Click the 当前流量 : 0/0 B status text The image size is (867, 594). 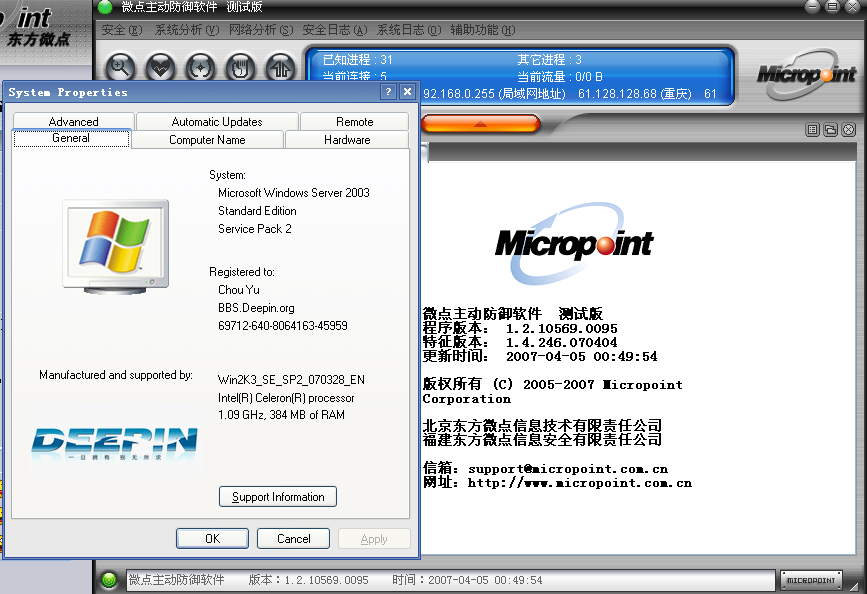click(560, 76)
